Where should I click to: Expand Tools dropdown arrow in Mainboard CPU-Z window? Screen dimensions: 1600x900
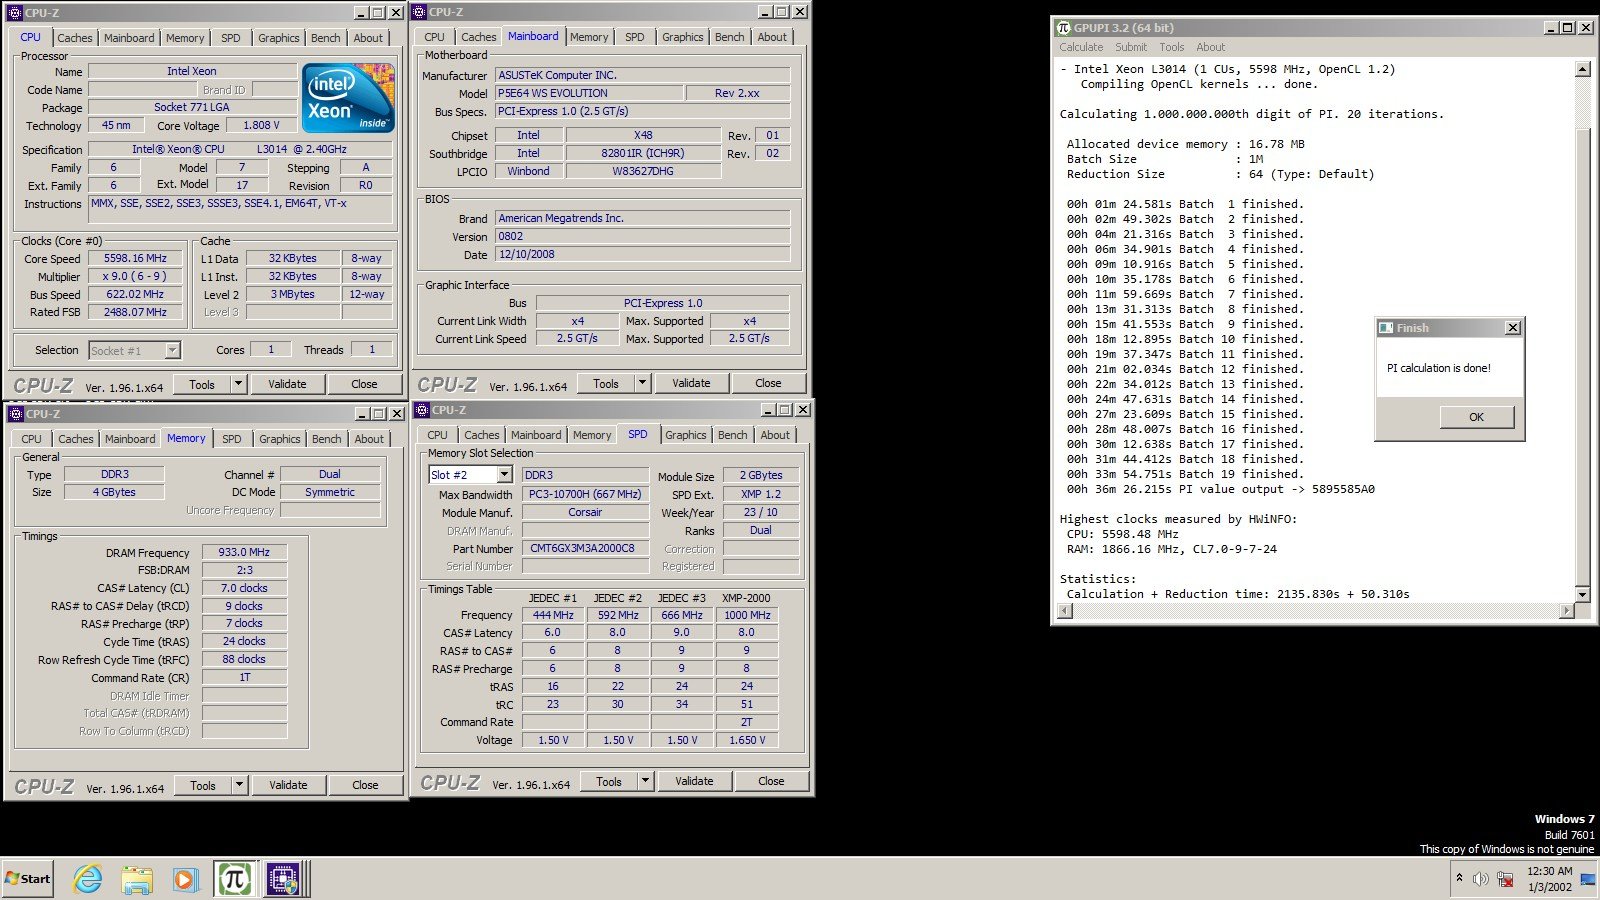[x=642, y=383]
